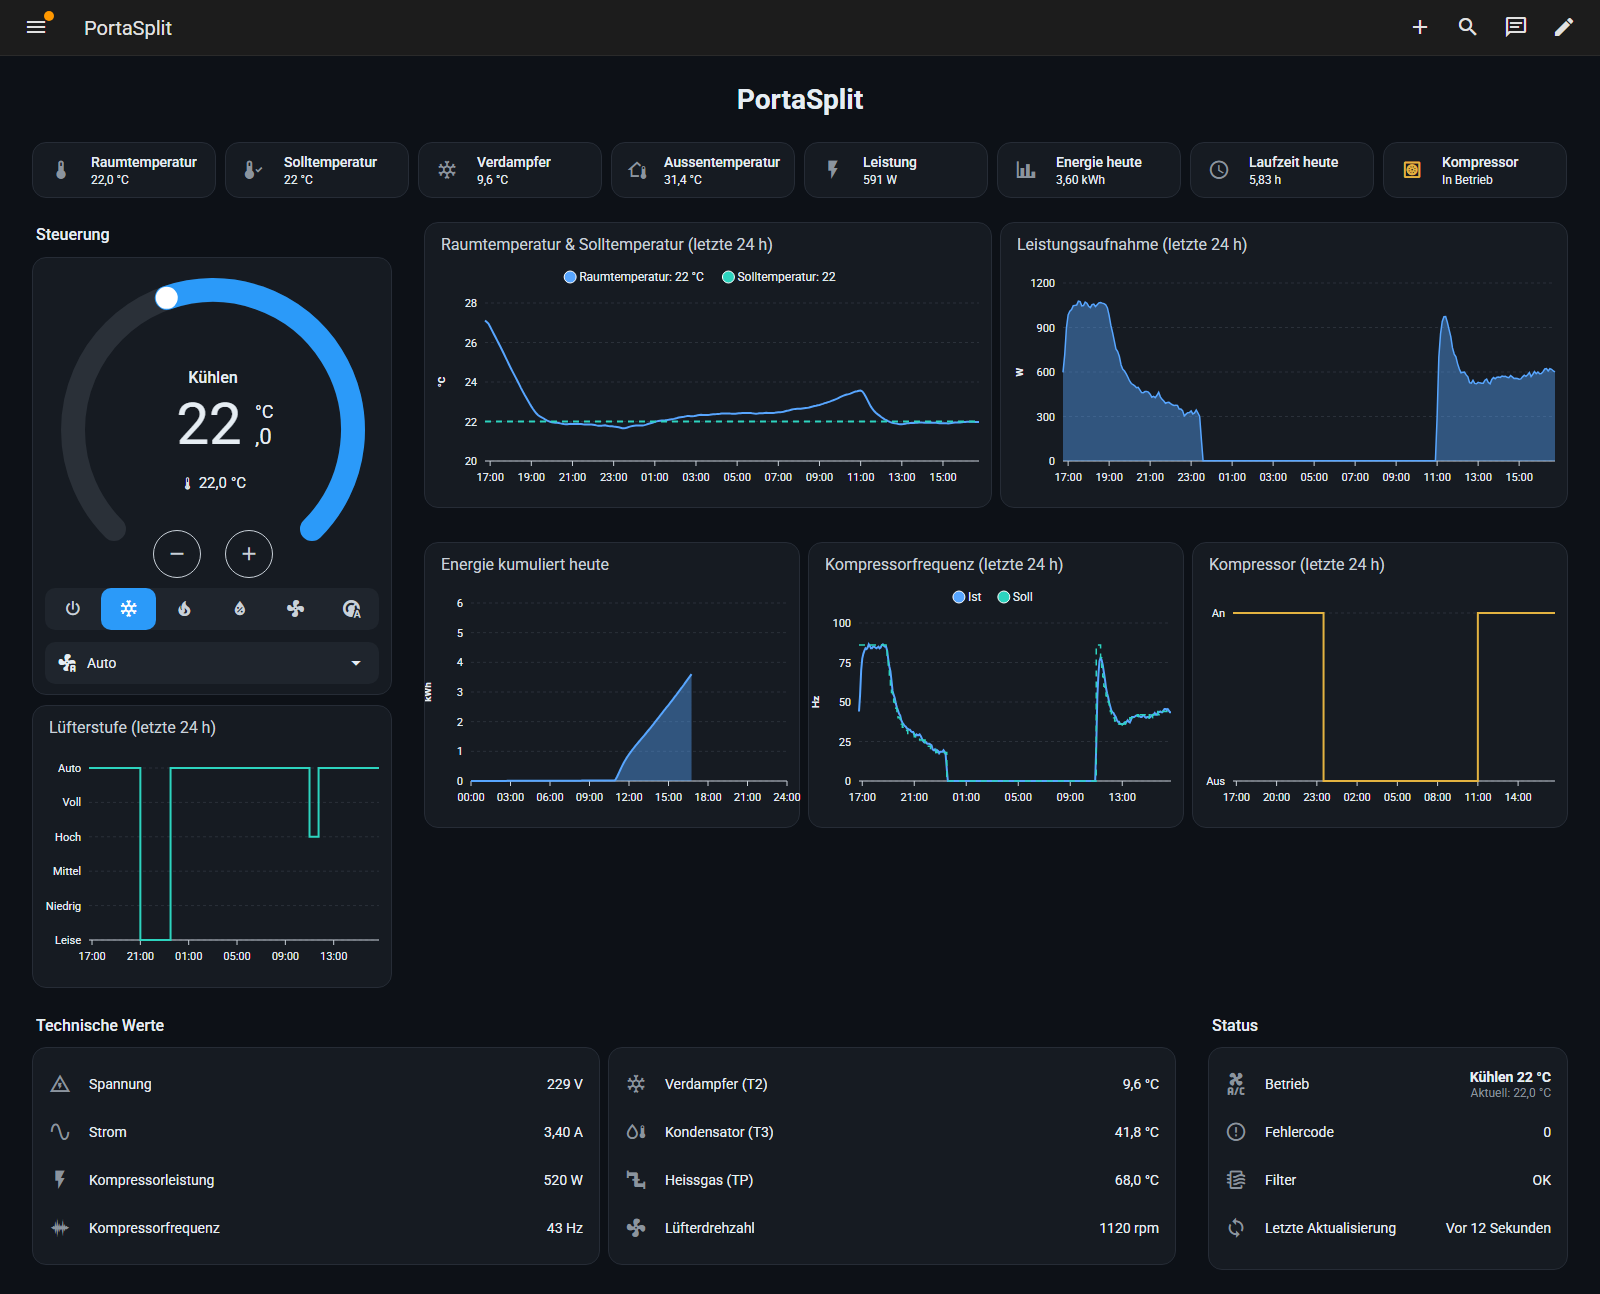Toggle the Raumtemperatur legend series
Screen dimensions: 1600x1294
pos(634,277)
